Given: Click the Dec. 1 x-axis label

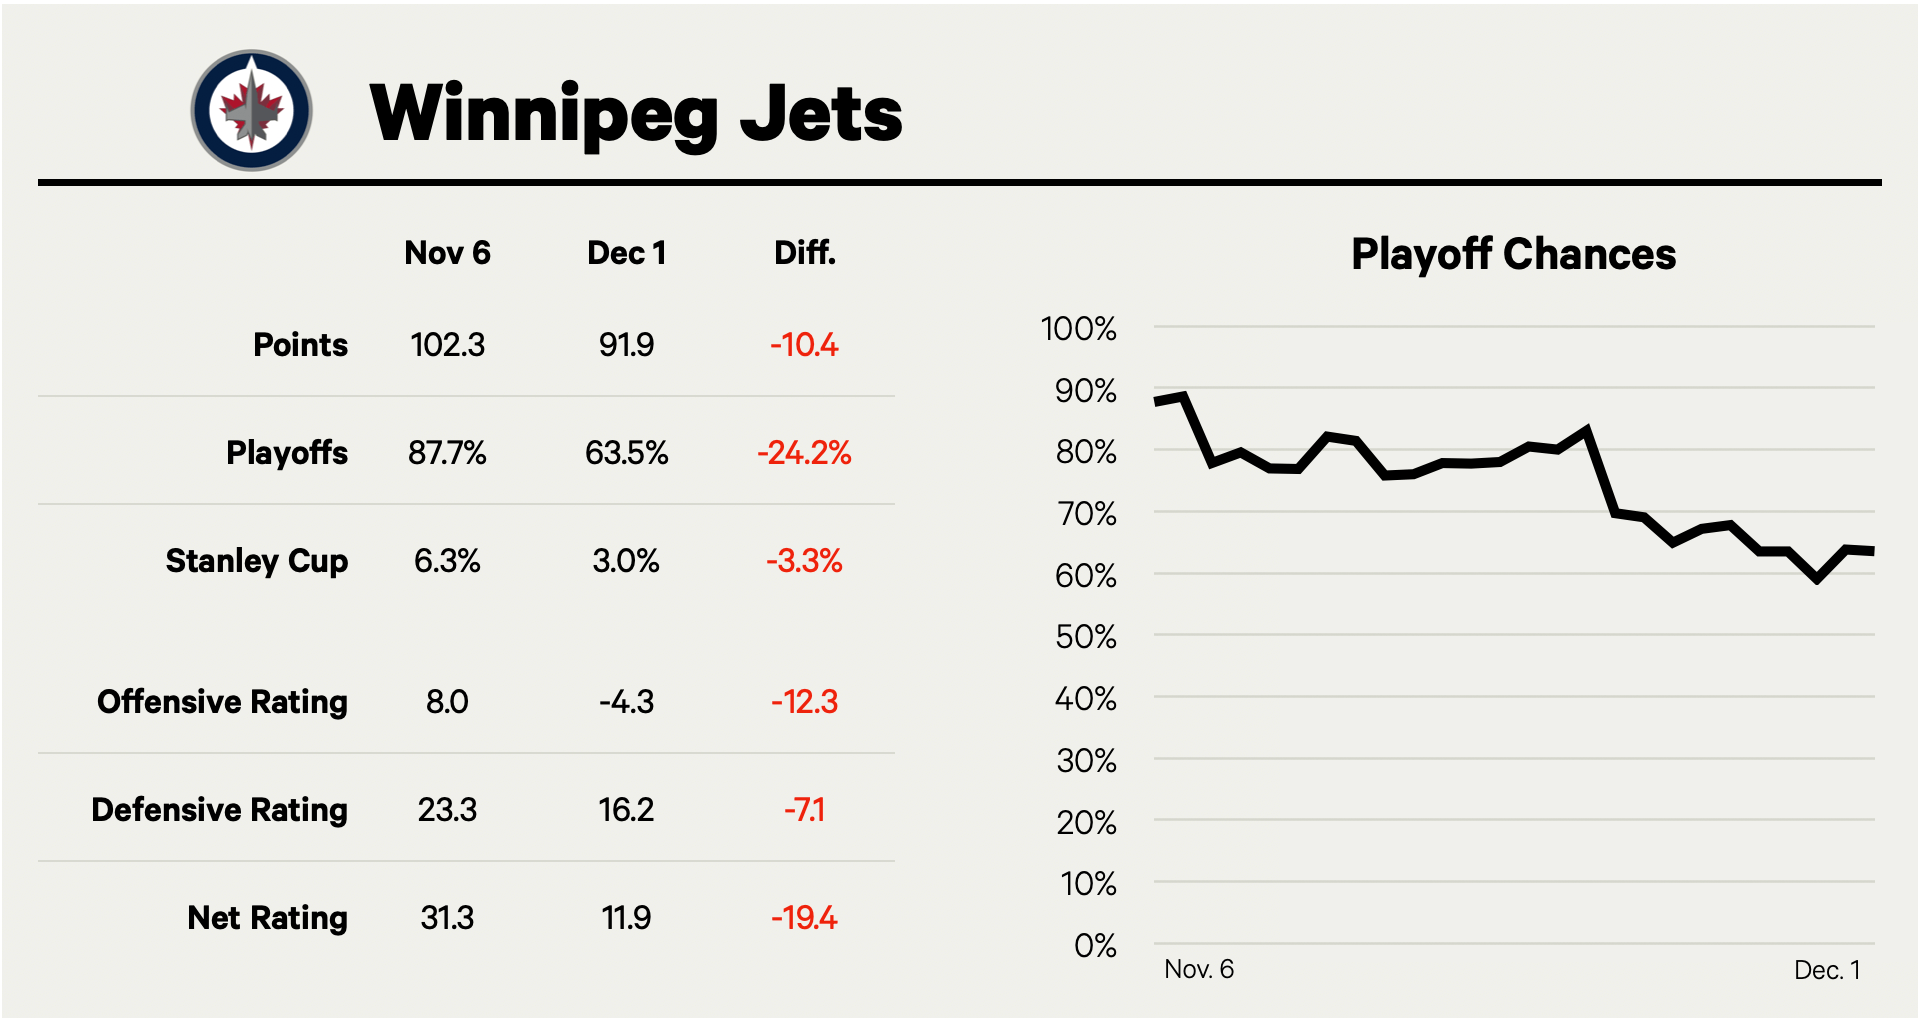Looking at the screenshot, I should tap(1827, 970).
